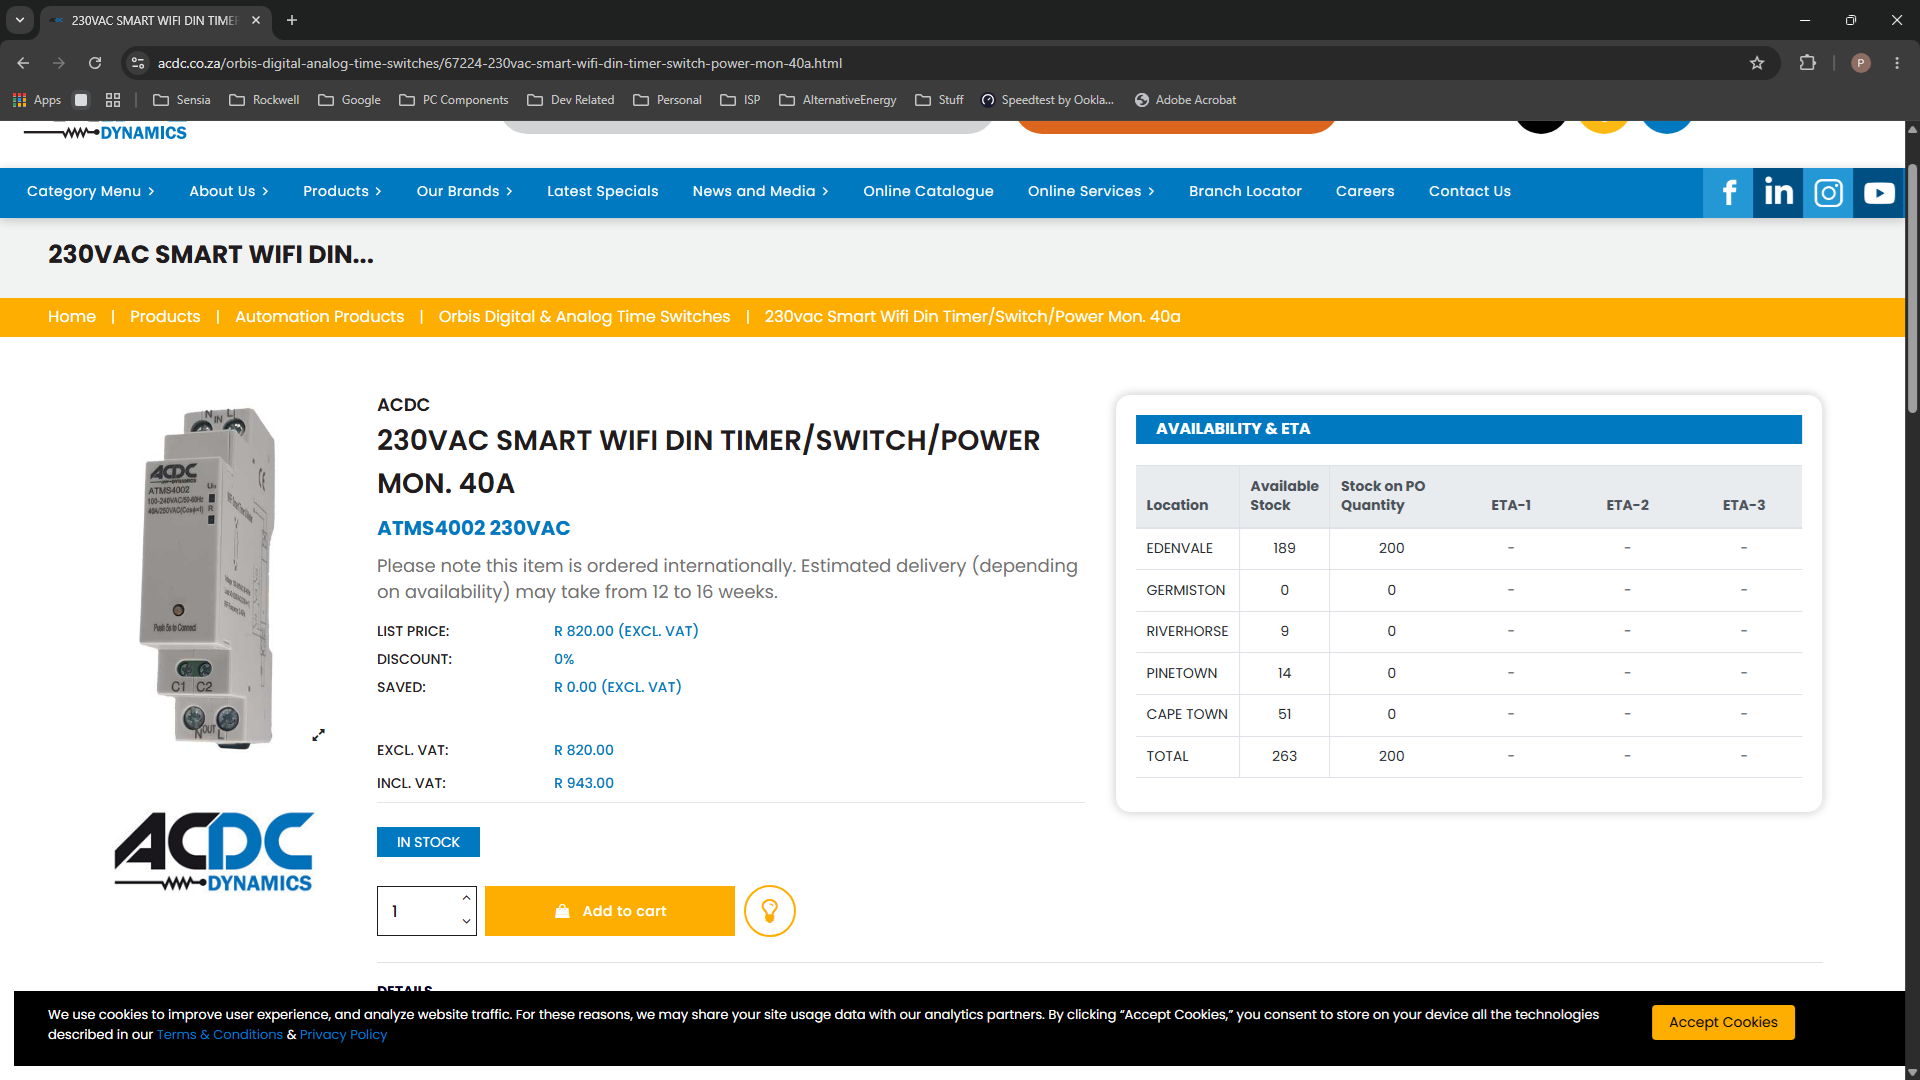Close the 230VAC Smart WiFi tab
This screenshot has width=1920, height=1080.
(256, 20)
